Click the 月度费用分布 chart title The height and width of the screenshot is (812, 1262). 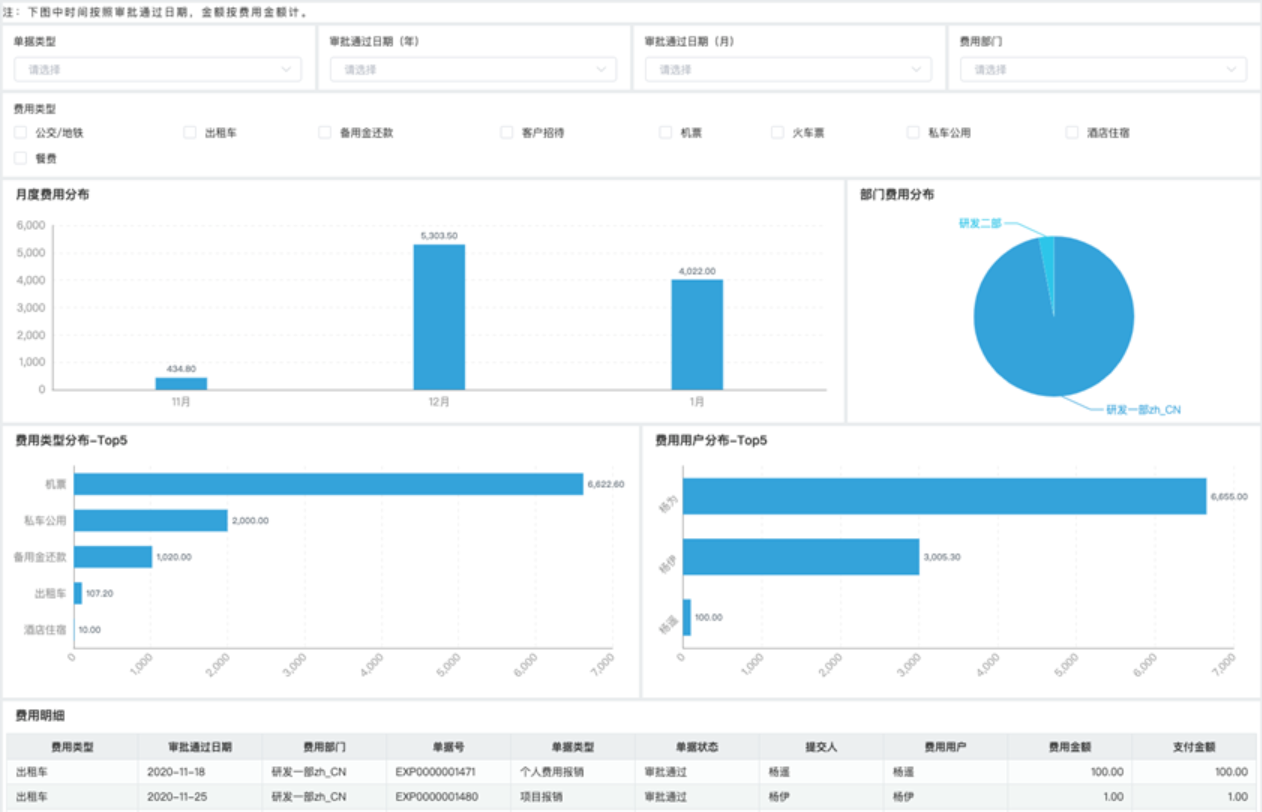click(x=52, y=195)
